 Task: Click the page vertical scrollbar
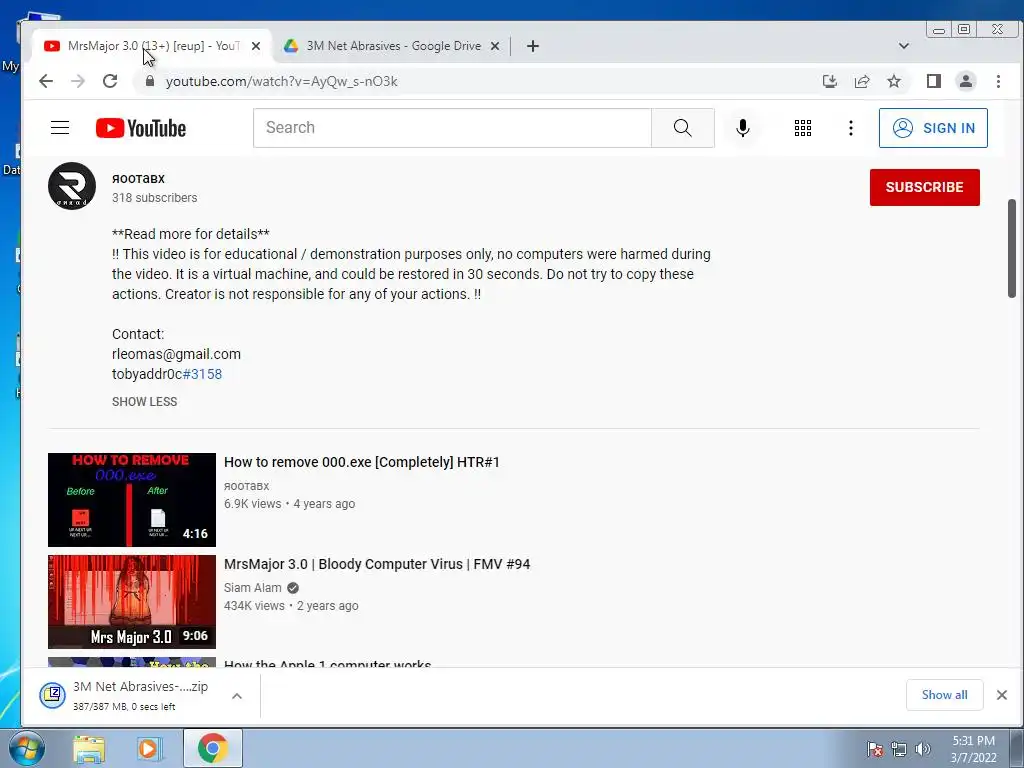click(x=1012, y=248)
